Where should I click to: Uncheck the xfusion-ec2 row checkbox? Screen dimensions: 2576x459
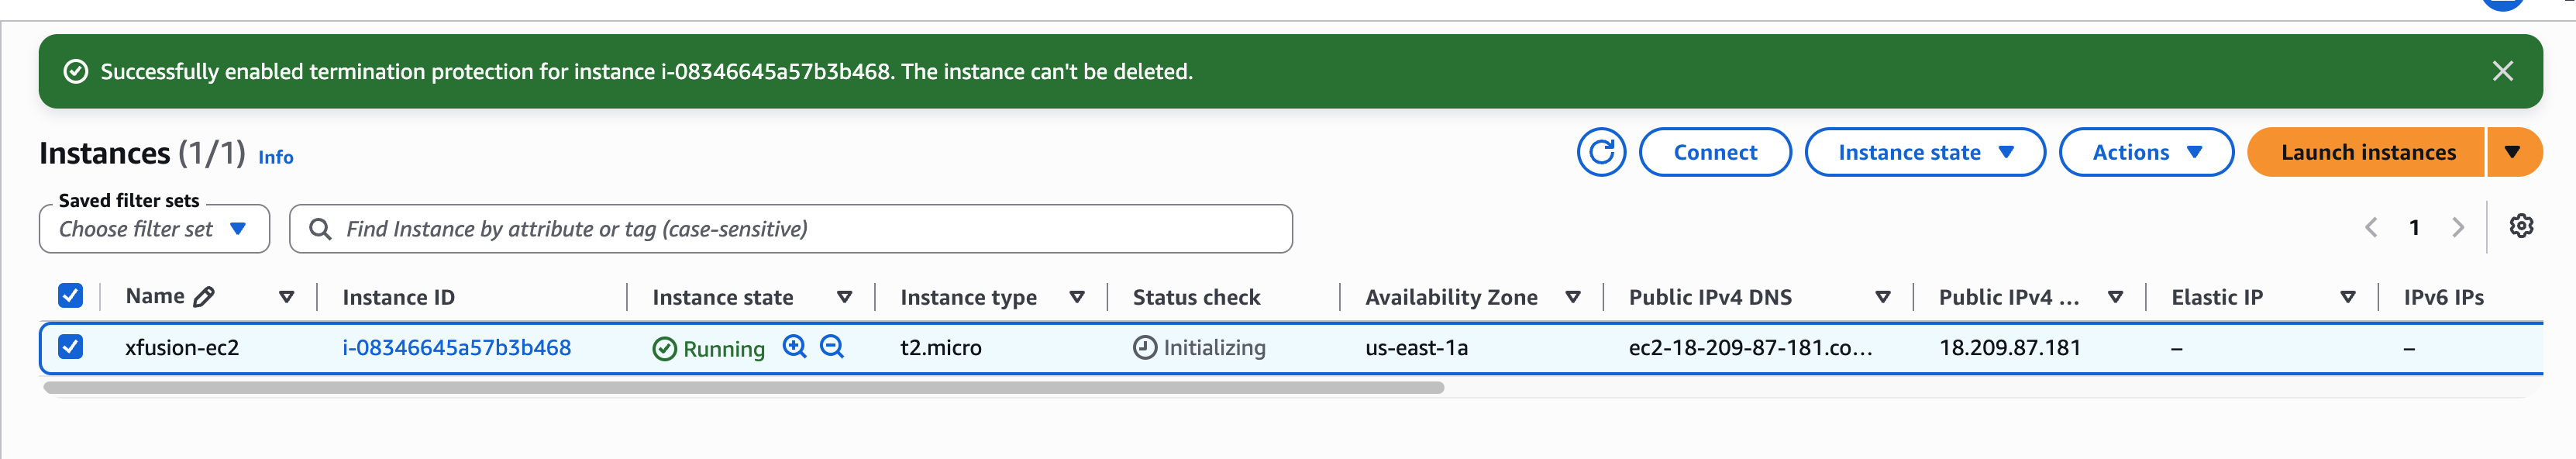click(70, 346)
